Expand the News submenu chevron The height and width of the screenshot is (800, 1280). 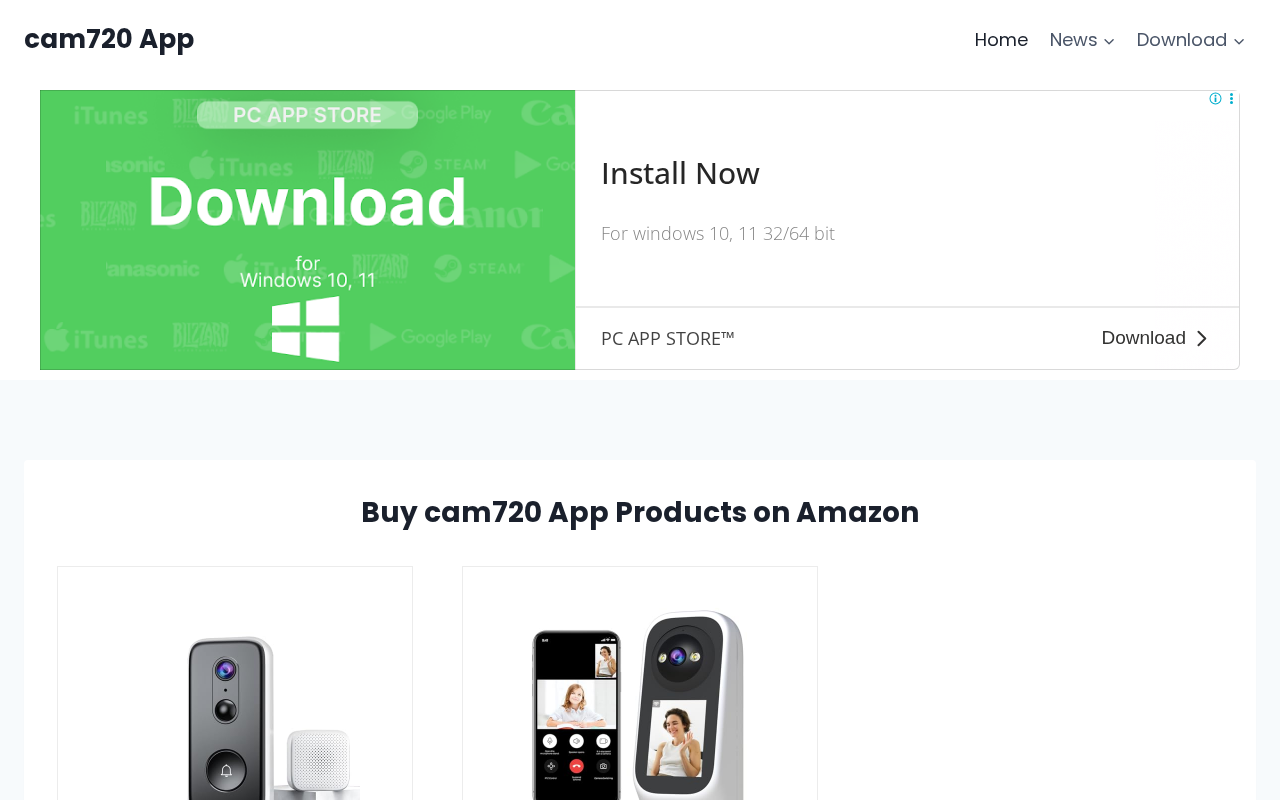point(1109,41)
